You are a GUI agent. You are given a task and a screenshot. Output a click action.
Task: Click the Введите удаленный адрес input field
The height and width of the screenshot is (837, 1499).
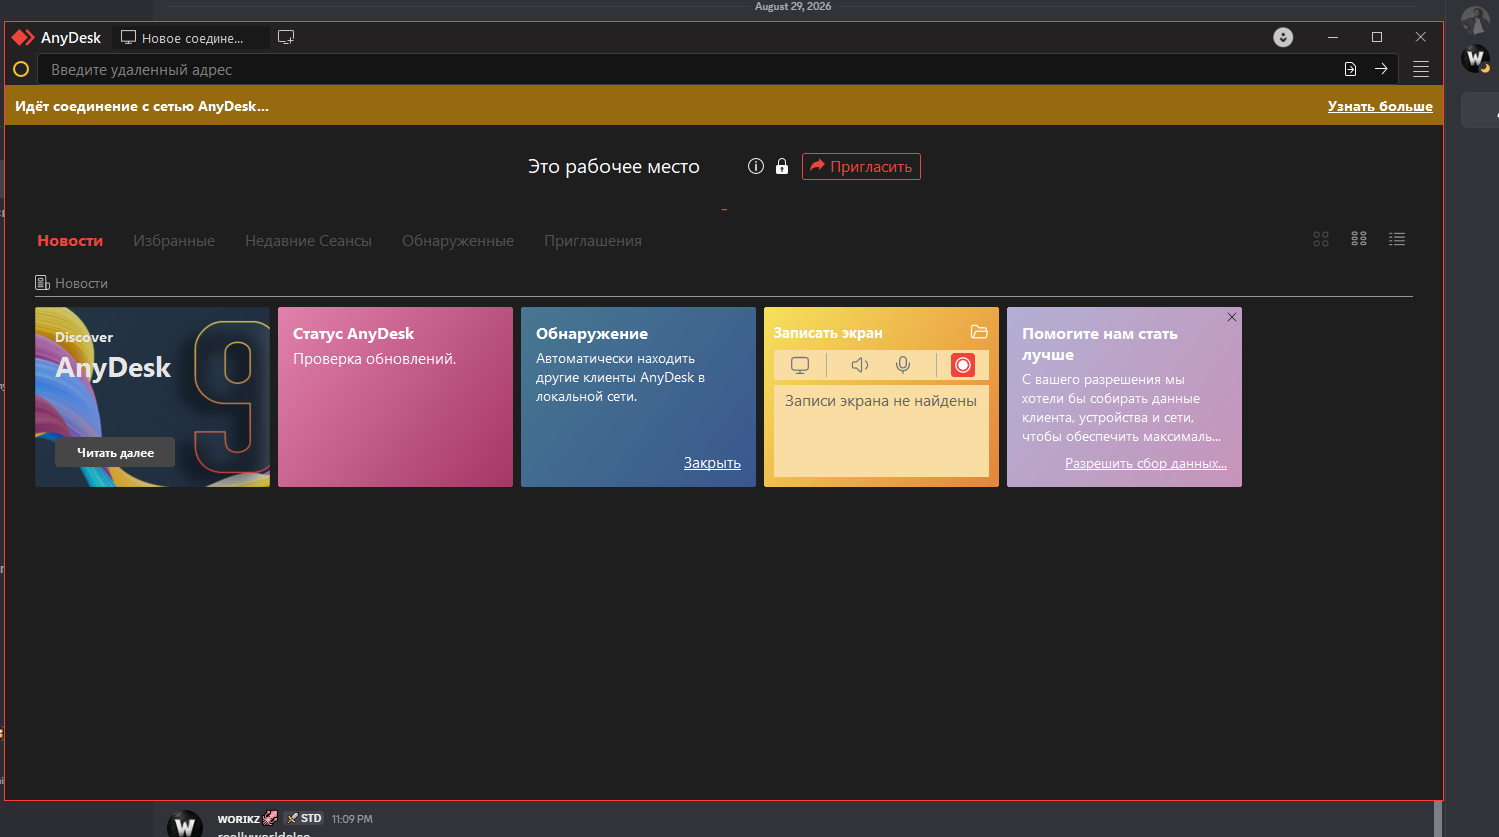click(x=690, y=69)
